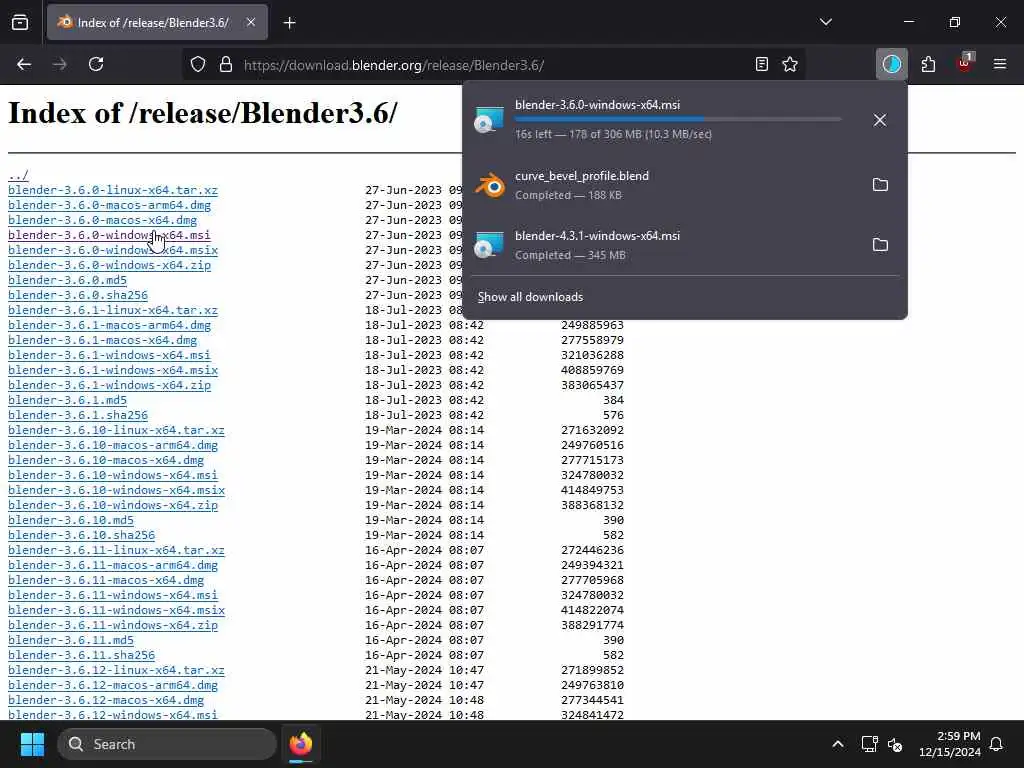The width and height of the screenshot is (1024, 768).
Task: Reload the current page
Action: click(x=96, y=64)
